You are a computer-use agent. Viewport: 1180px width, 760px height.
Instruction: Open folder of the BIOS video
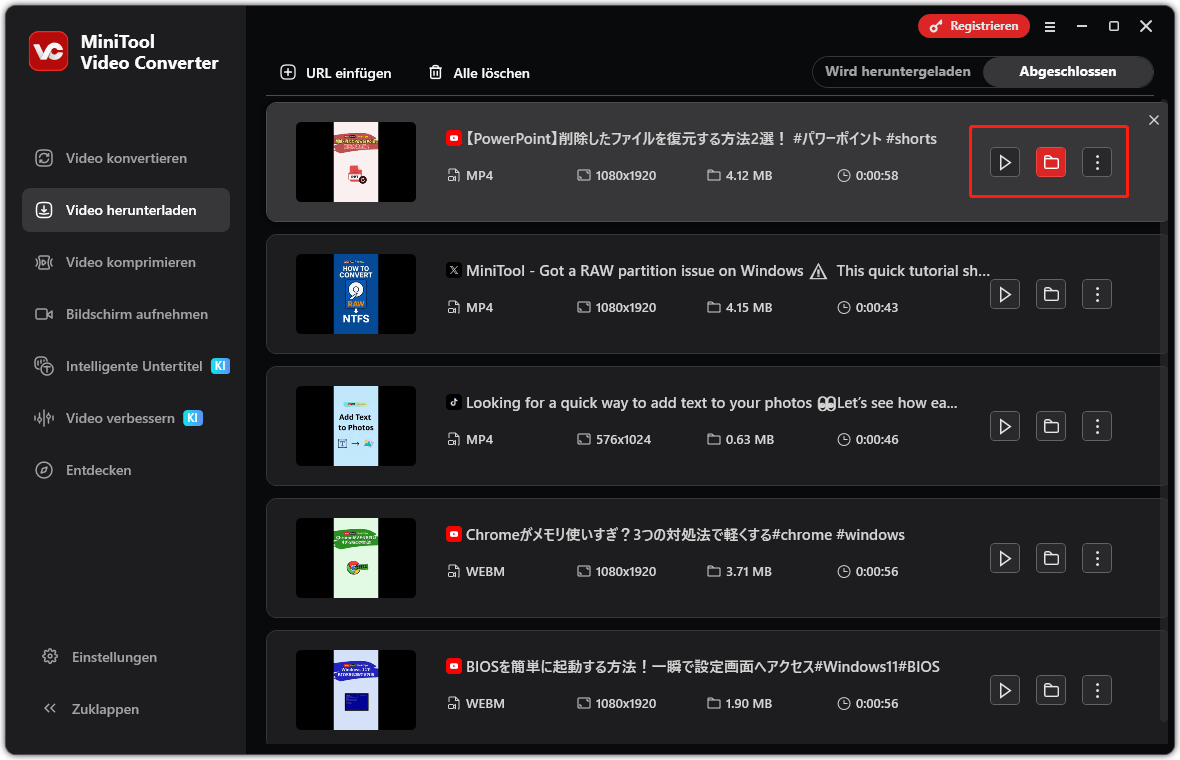coord(1051,691)
